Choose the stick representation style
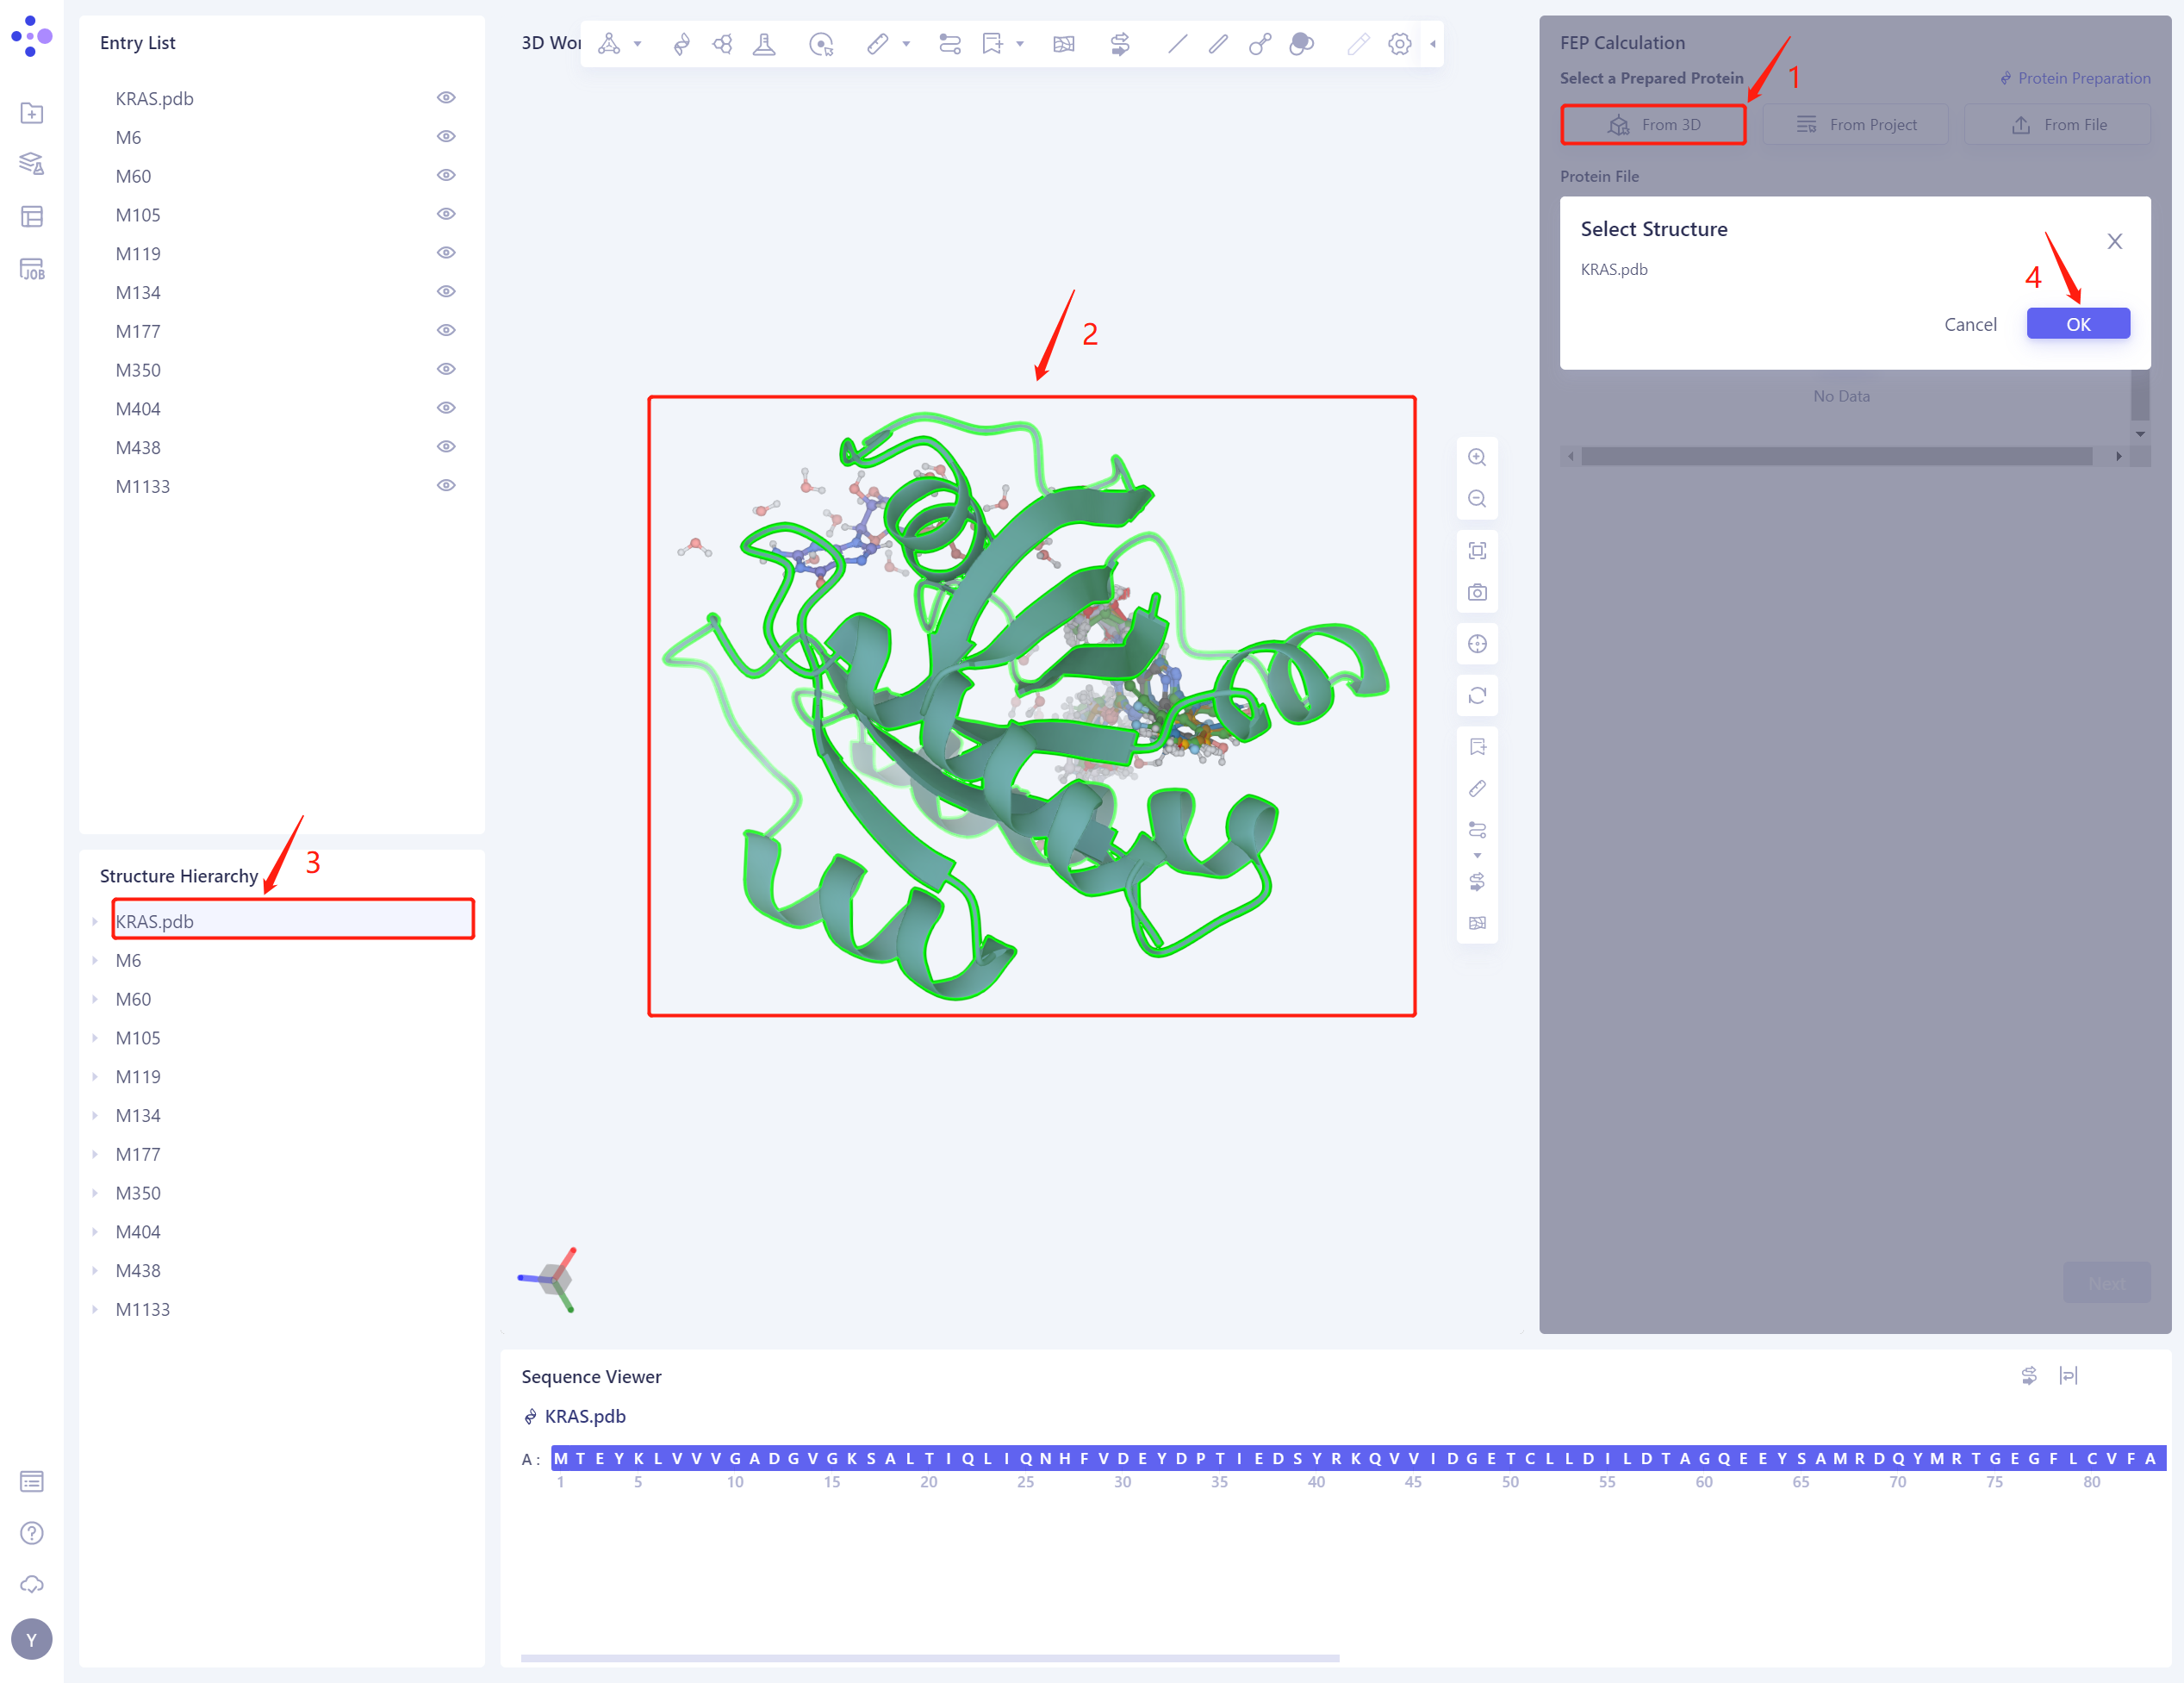2184x1683 pixels. [1218, 44]
